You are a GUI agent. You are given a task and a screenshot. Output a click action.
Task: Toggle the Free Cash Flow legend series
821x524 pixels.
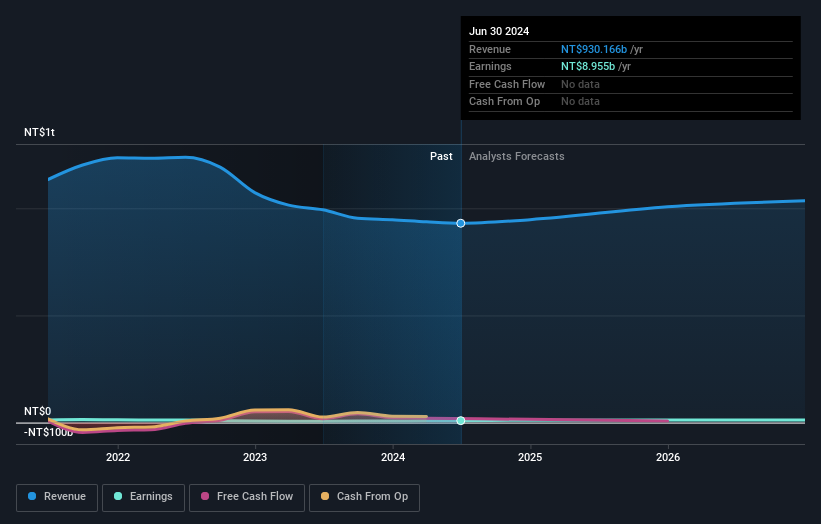[247, 497]
